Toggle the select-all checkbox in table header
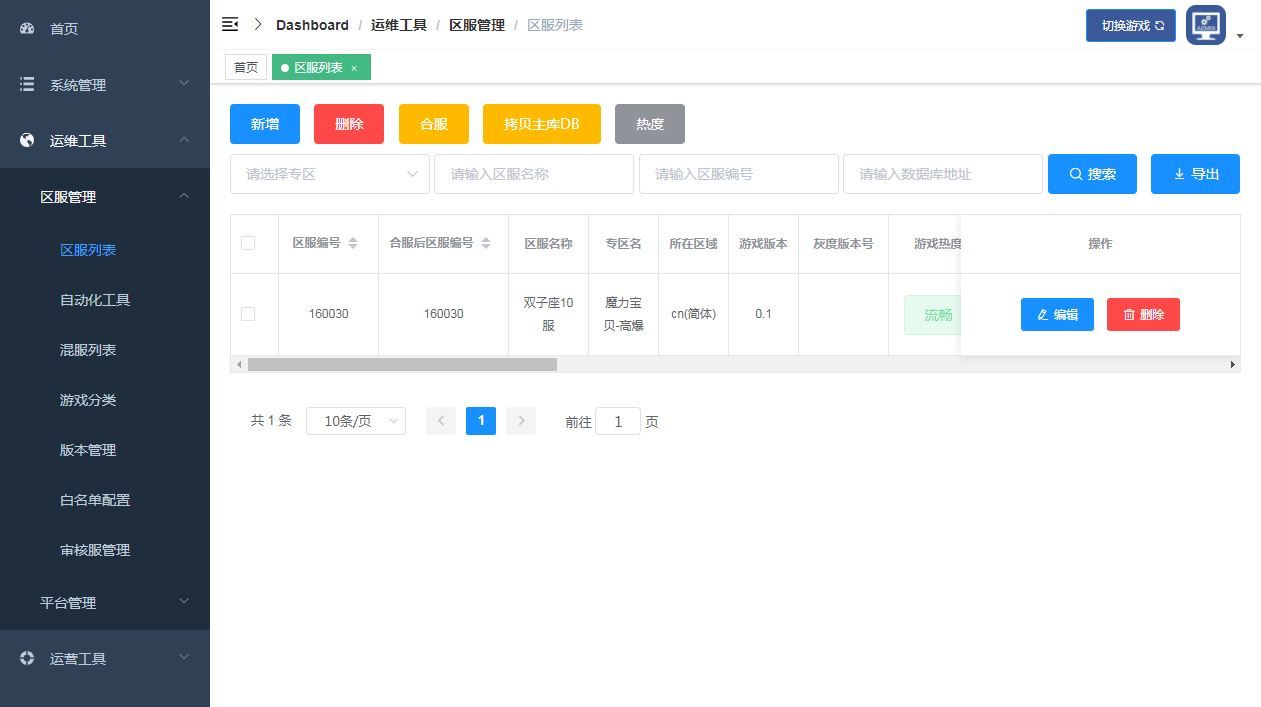Image resolution: width=1261 pixels, height=707 pixels. (x=248, y=243)
